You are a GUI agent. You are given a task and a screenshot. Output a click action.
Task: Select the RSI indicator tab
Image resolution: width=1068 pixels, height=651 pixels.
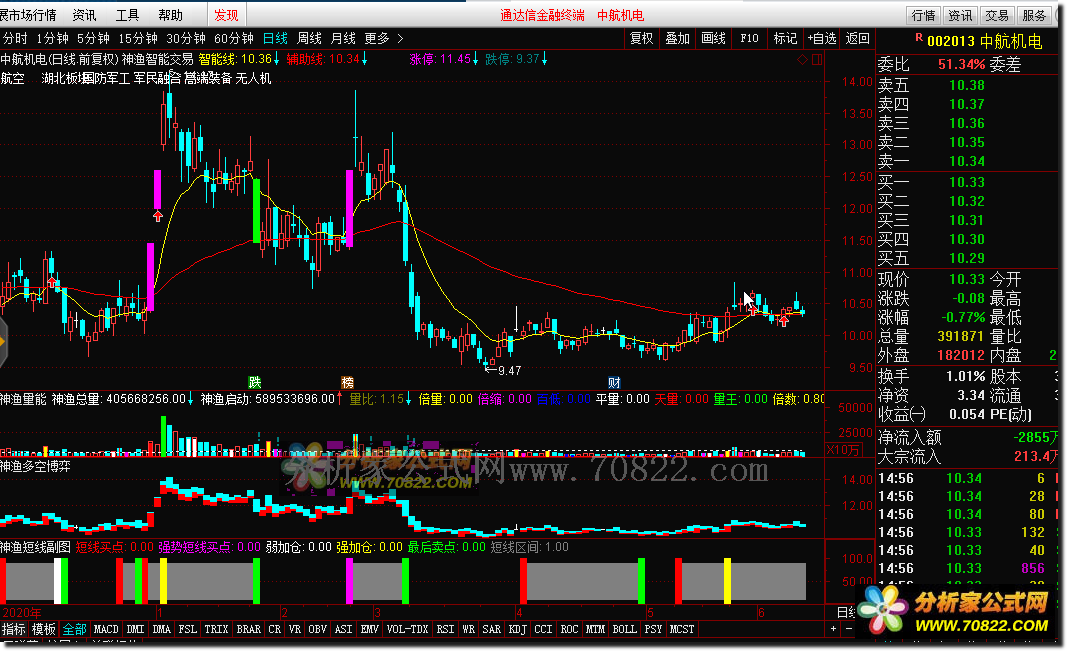pos(445,629)
